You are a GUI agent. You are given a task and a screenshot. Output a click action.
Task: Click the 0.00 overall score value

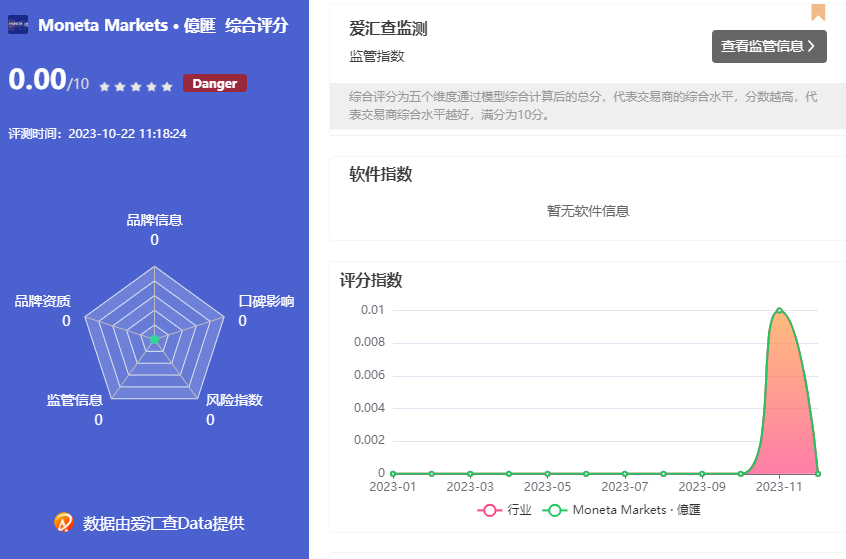37,79
